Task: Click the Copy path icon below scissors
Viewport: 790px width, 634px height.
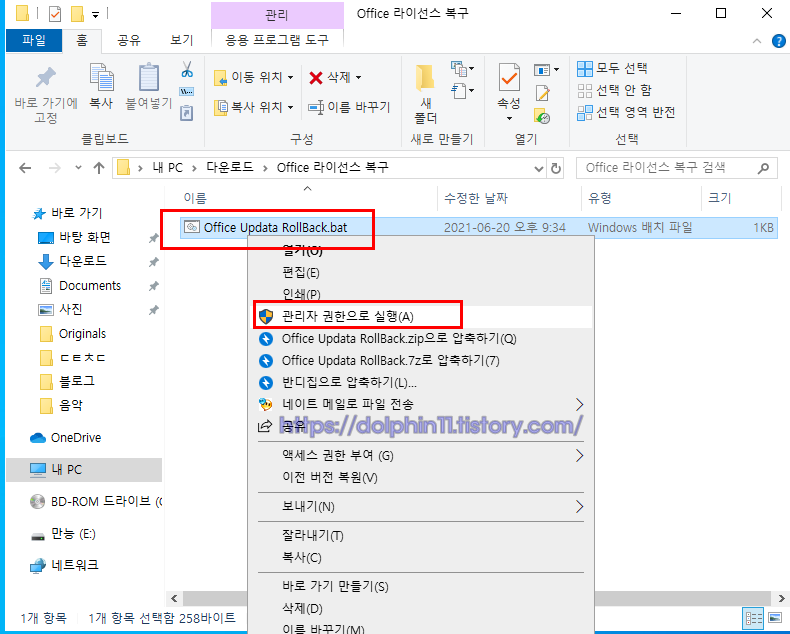Action: point(186,91)
